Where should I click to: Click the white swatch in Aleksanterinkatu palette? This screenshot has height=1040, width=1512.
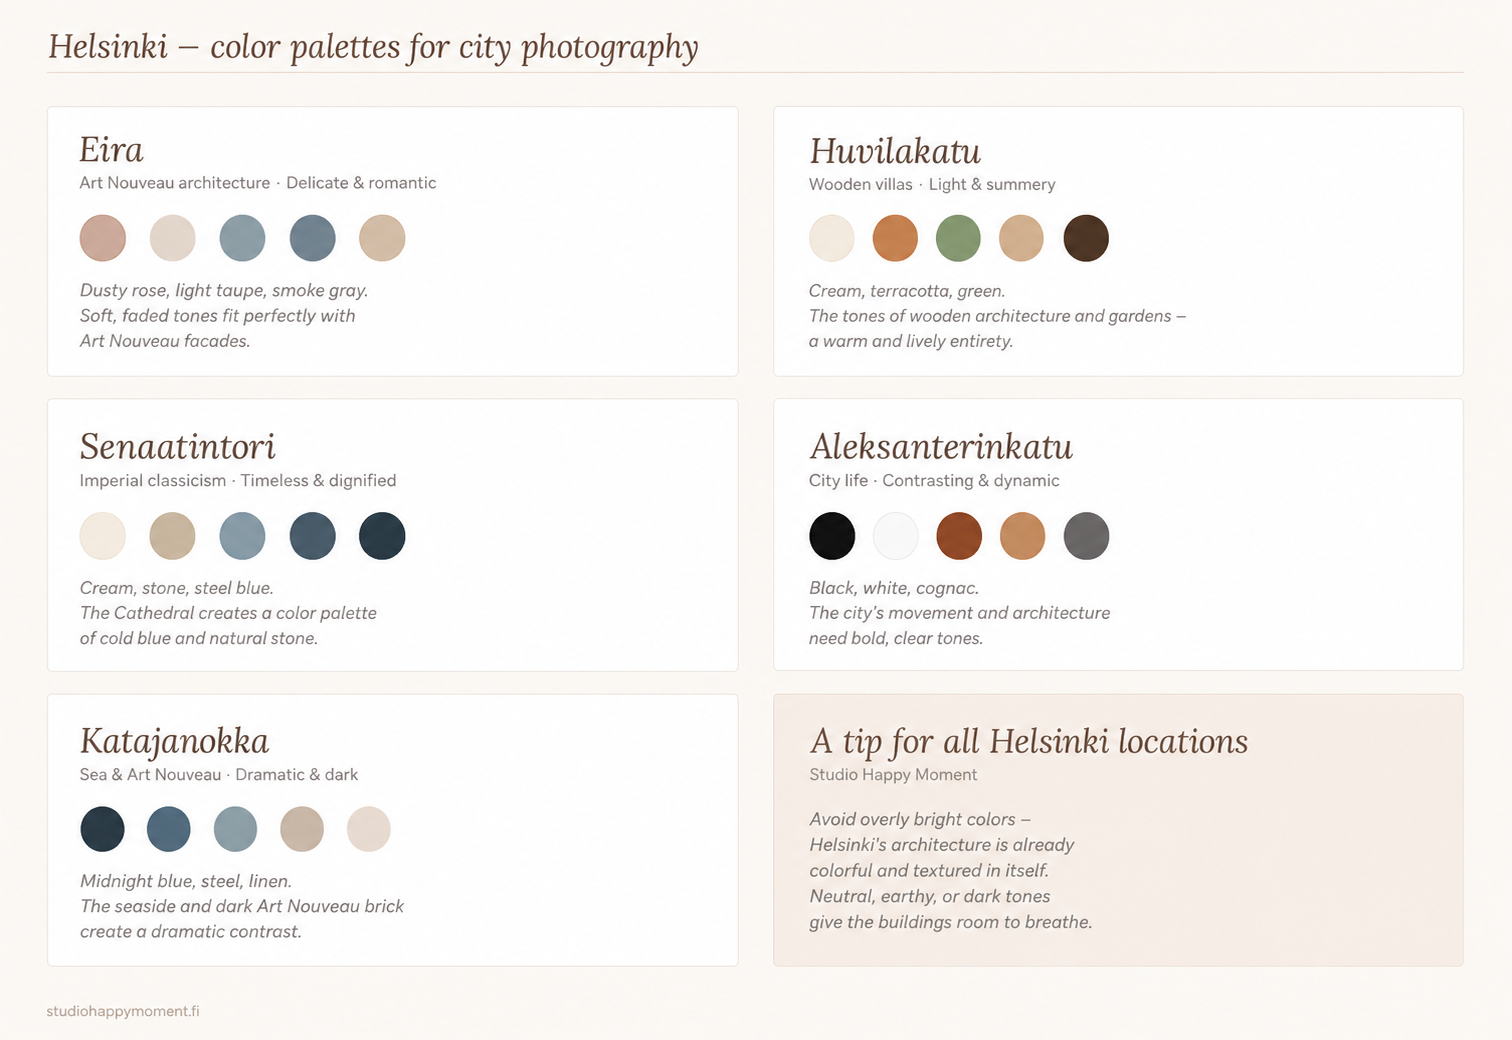click(896, 535)
